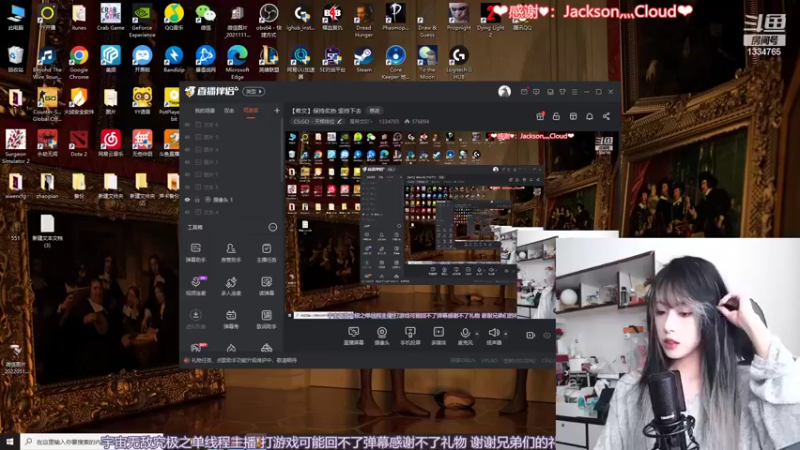This screenshot has height=450, width=800.
Task: Toggle visibility of the 图片 1 layer
Action: [x=187, y=162]
